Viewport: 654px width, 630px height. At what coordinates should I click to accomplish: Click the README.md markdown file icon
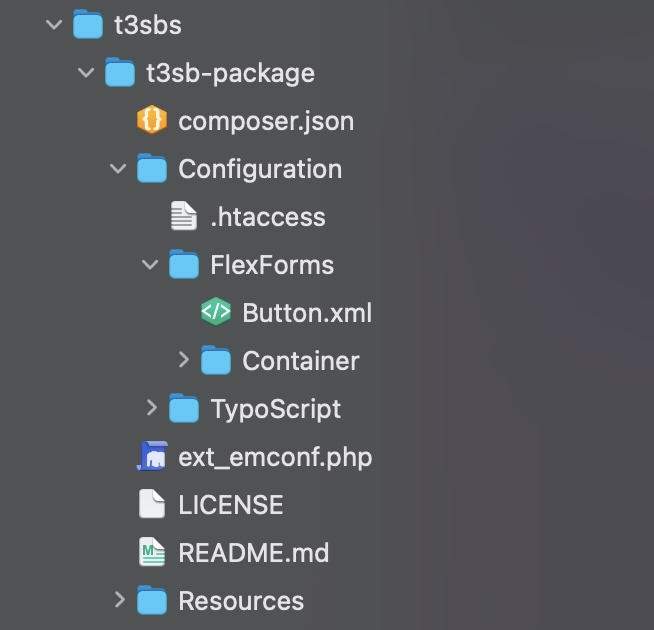[x=151, y=553]
